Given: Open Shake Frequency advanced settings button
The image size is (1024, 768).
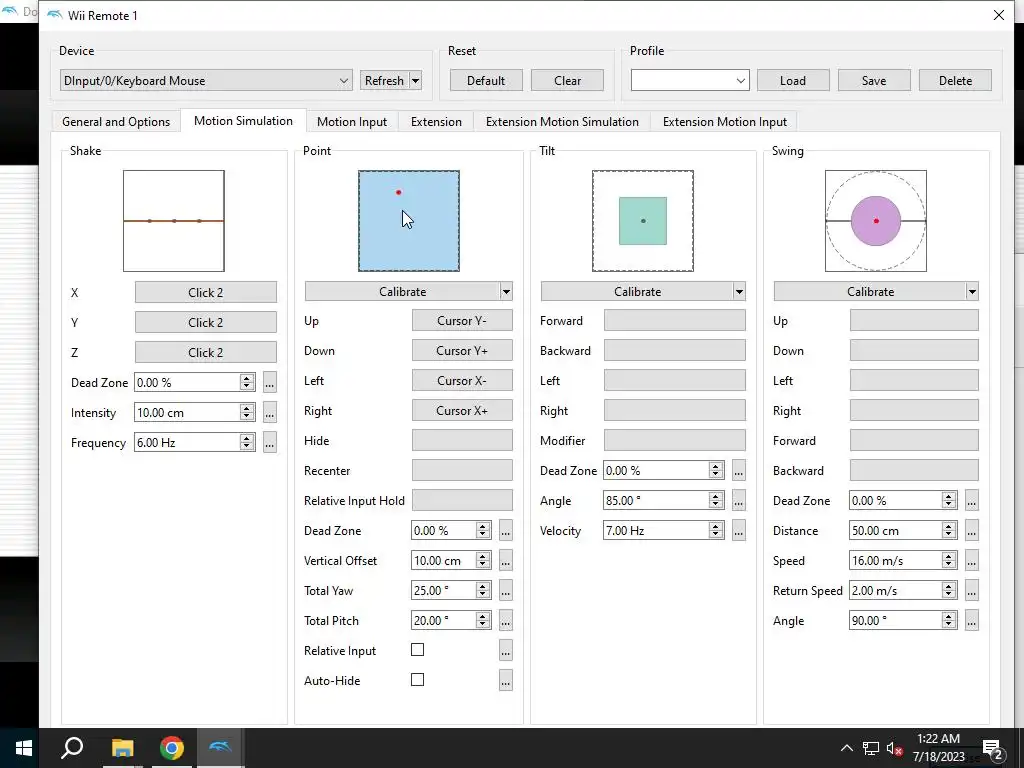Looking at the screenshot, I should coord(270,443).
